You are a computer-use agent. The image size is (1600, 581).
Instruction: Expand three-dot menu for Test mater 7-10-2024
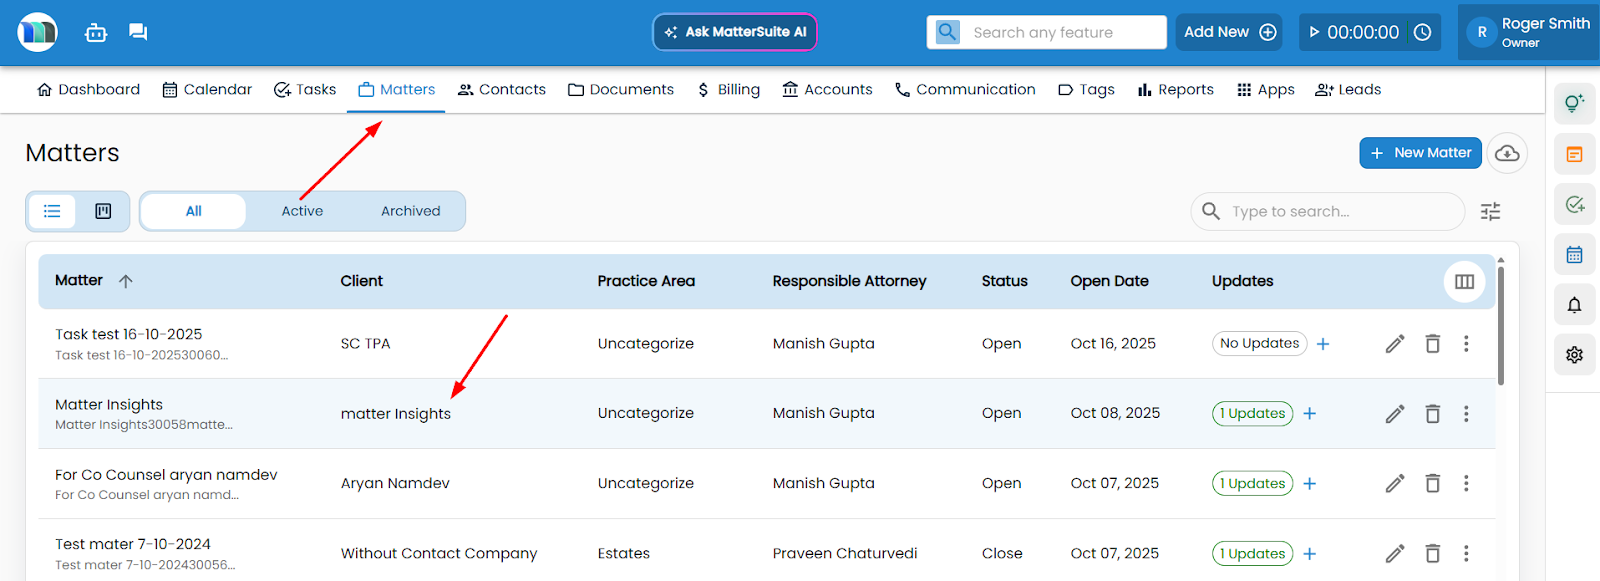click(x=1466, y=554)
